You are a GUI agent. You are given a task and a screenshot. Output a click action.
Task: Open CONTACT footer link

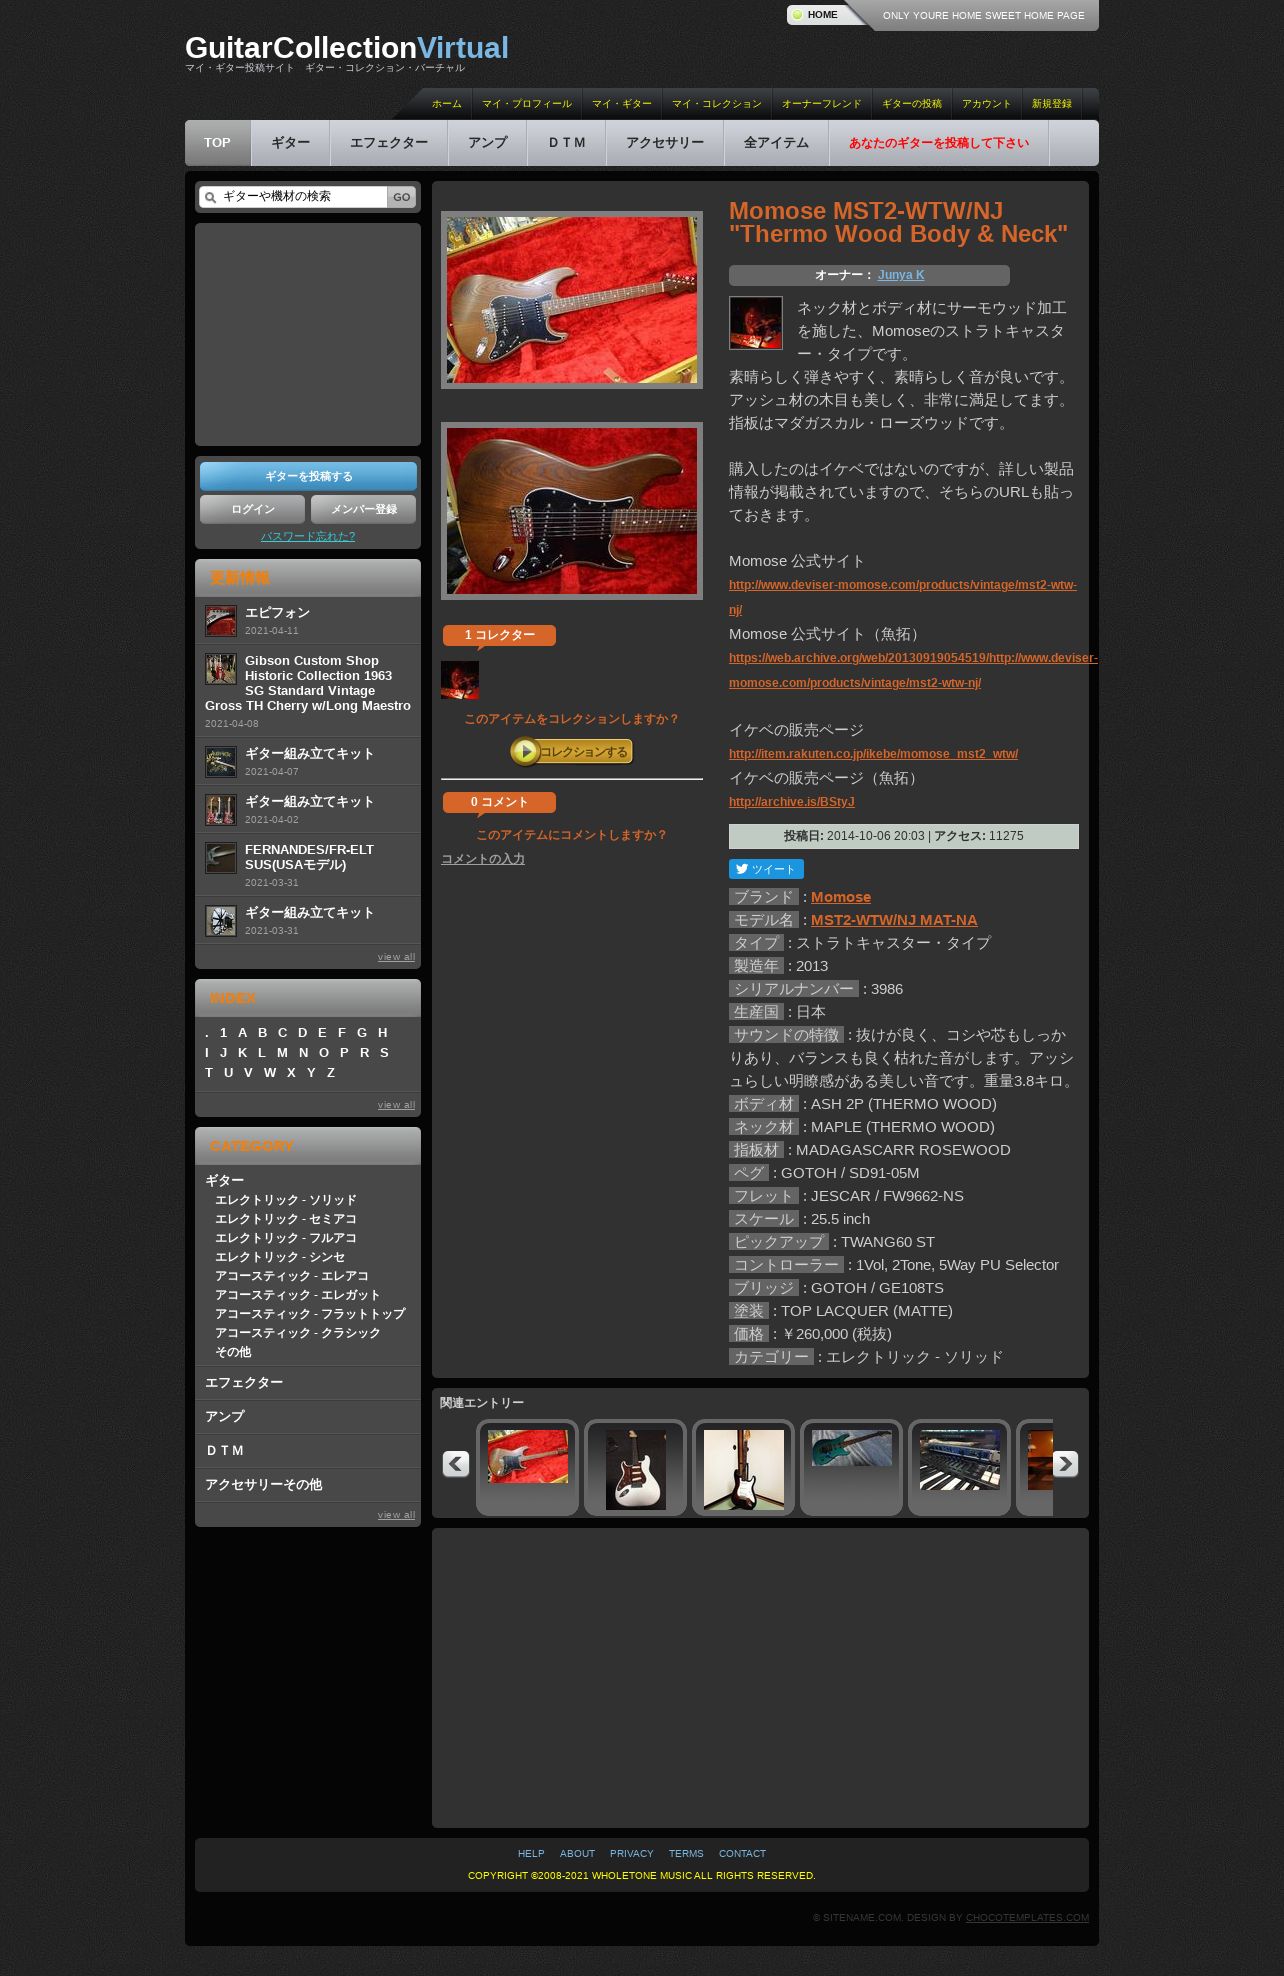(742, 1854)
